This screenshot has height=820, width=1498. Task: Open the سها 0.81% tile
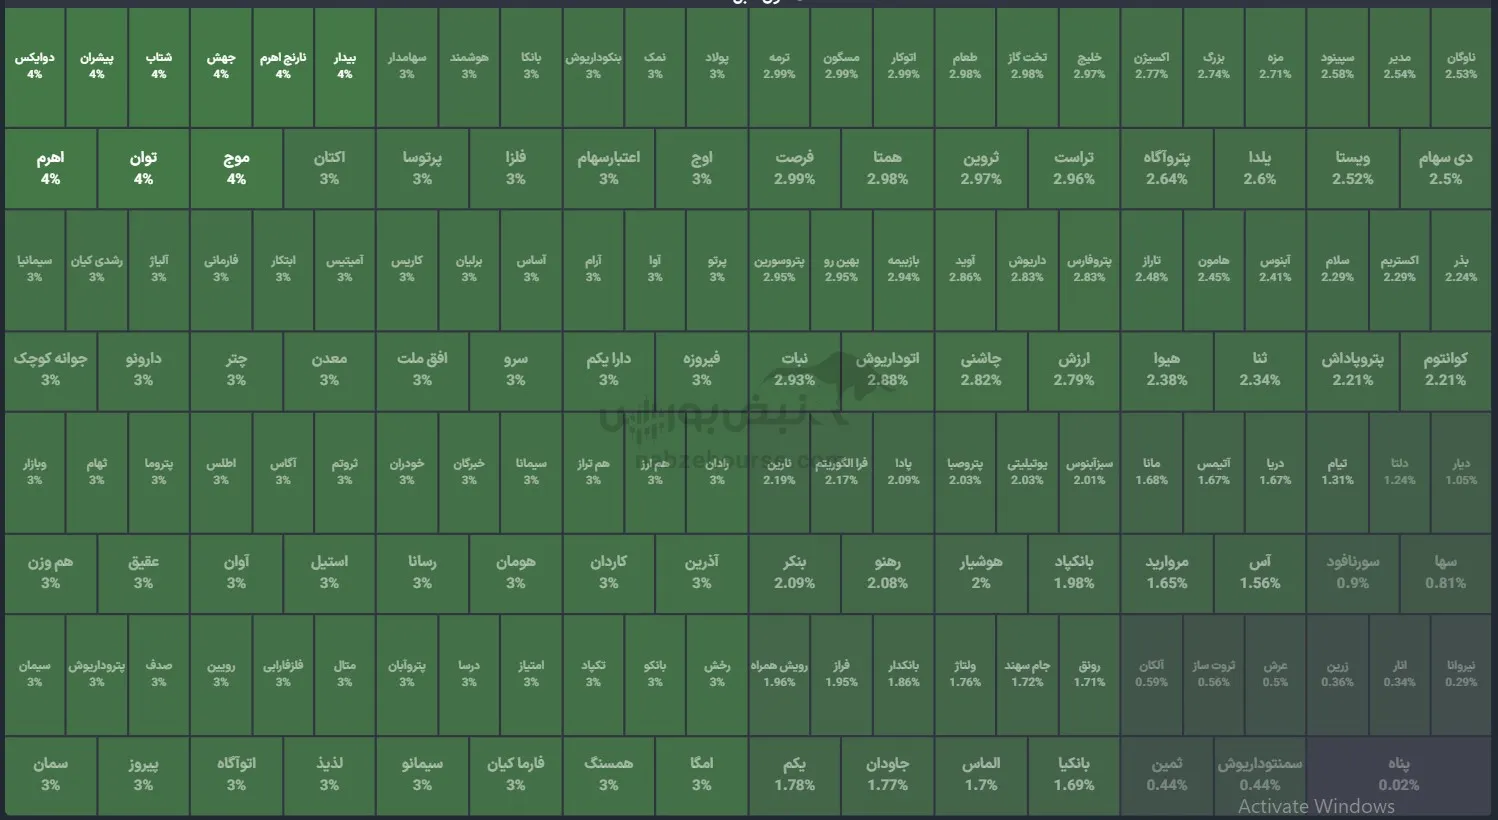click(1445, 573)
